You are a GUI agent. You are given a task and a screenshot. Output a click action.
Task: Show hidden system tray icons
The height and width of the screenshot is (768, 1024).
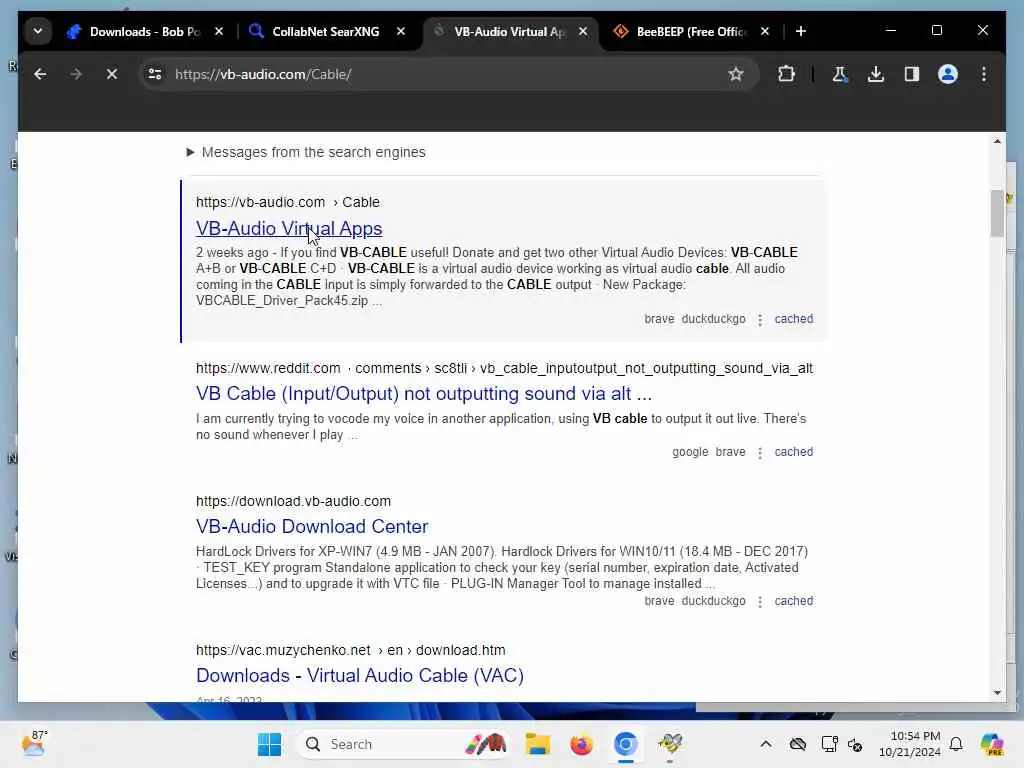click(x=766, y=744)
